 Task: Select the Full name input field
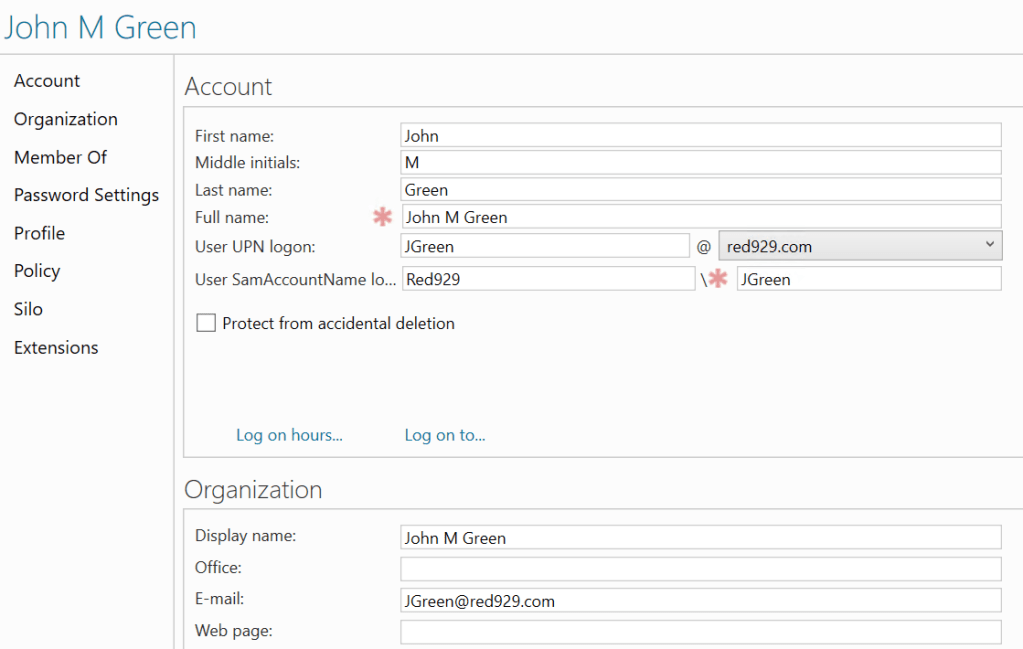click(700, 217)
